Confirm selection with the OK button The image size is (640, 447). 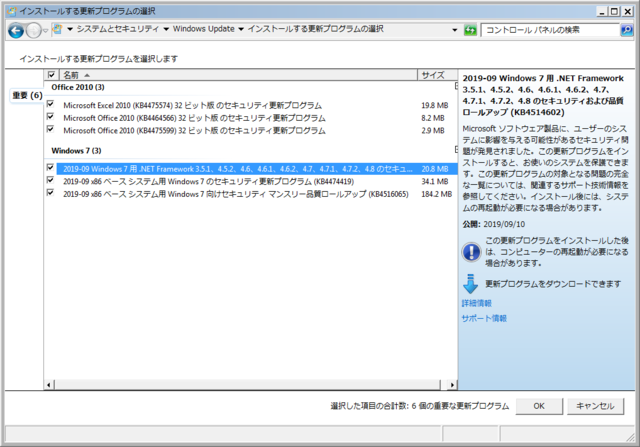pos(539,406)
